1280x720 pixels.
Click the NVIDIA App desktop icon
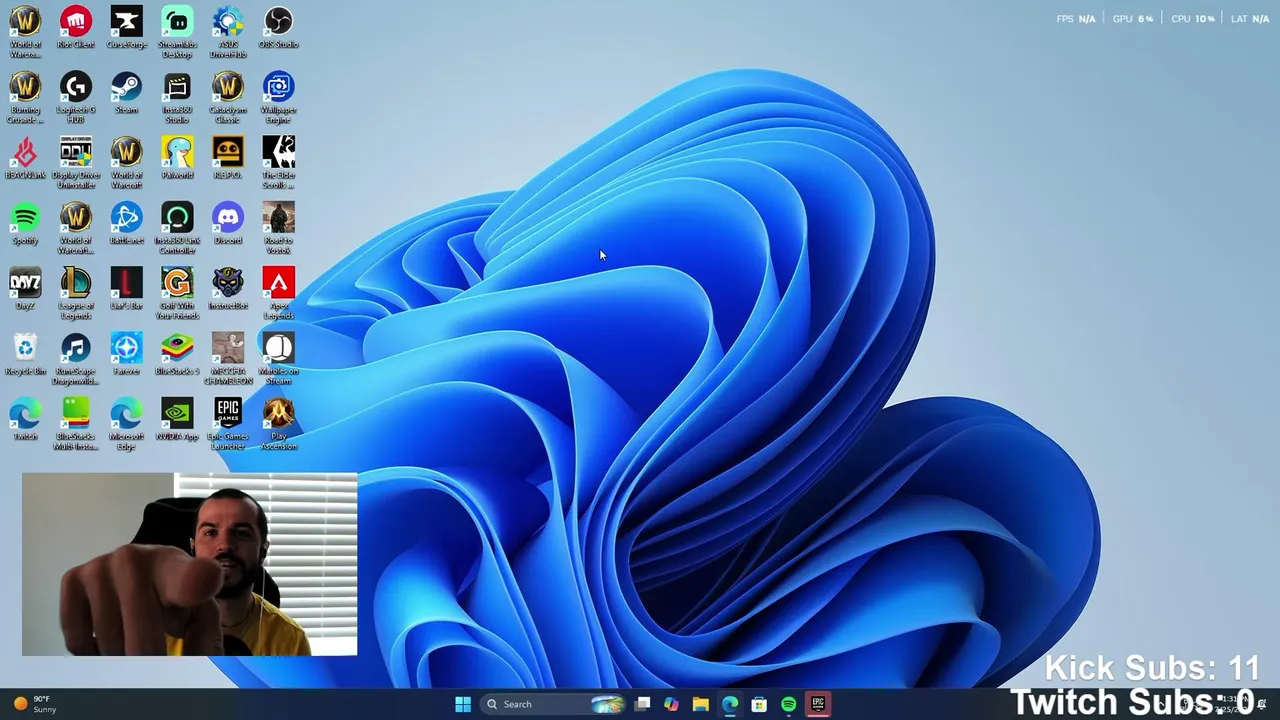coord(177,420)
